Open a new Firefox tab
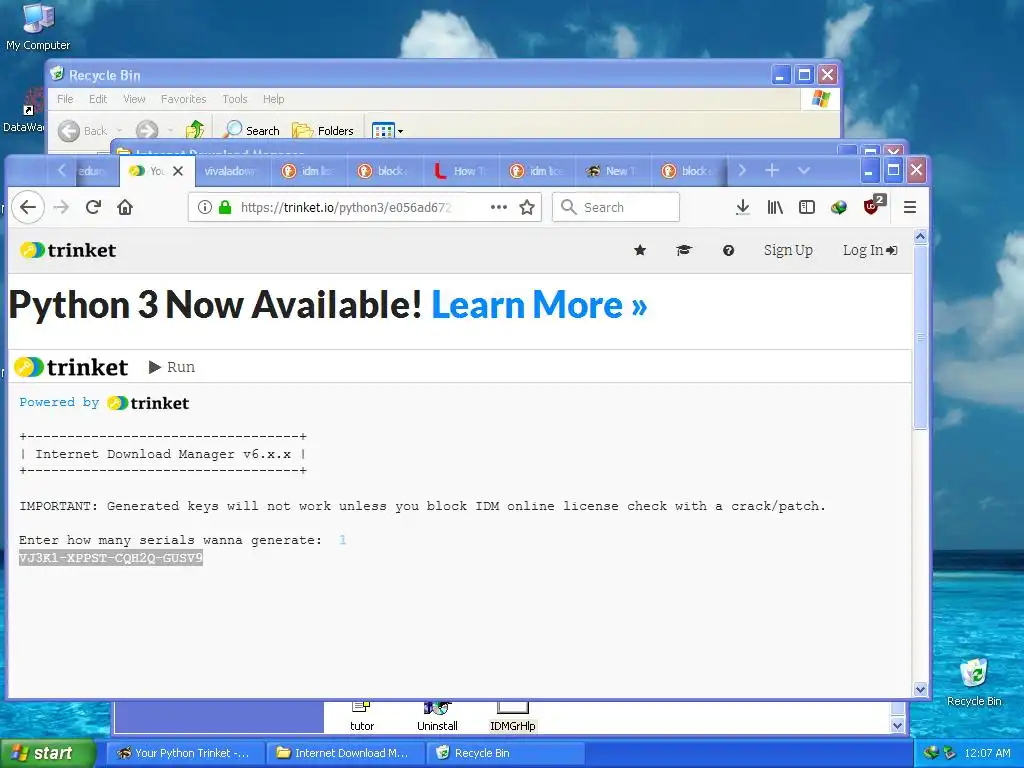 pos(772,170)
